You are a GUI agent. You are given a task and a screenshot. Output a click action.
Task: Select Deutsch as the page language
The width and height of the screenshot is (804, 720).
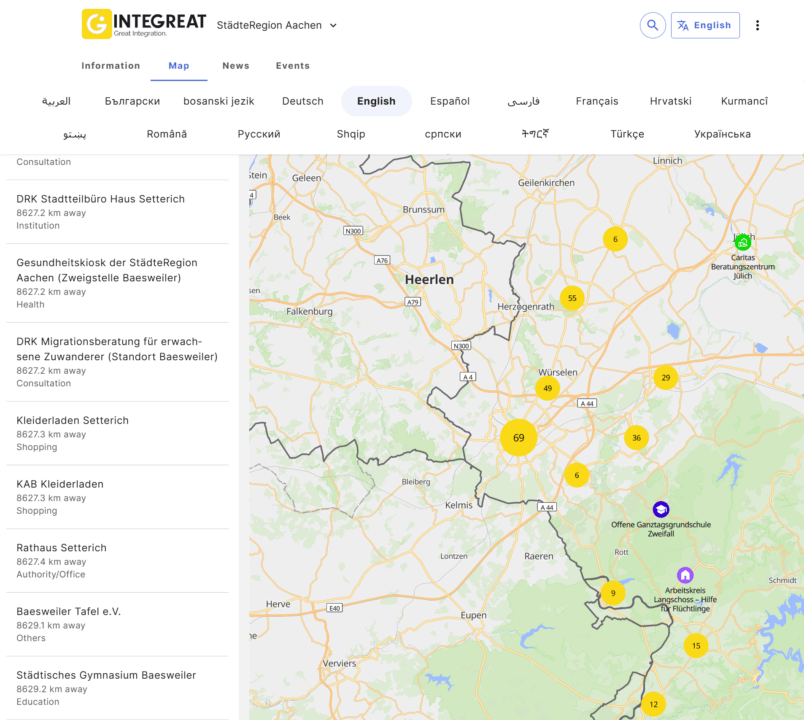[x=303, y=101]
